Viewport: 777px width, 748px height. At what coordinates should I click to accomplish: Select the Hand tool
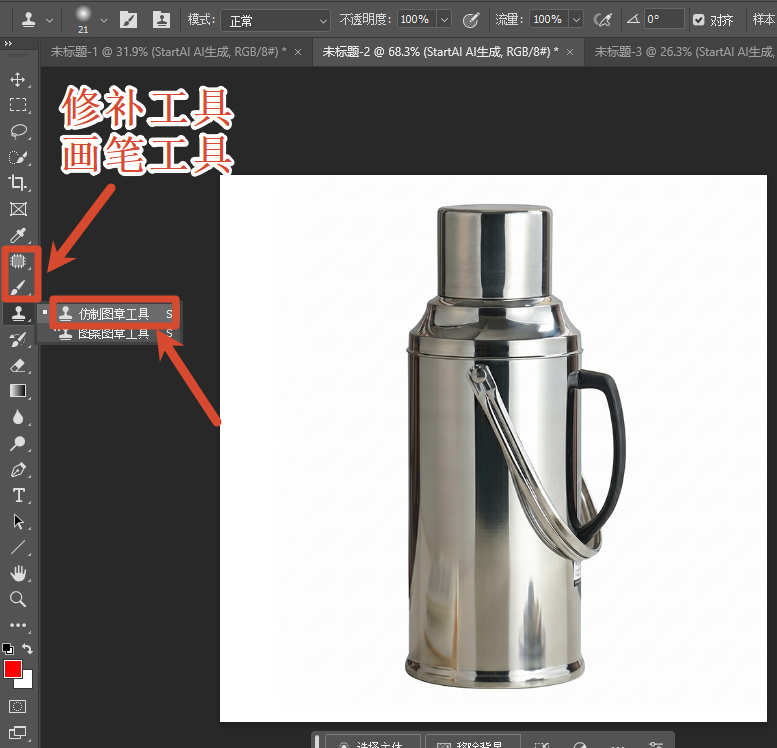[x=18, y=574]
